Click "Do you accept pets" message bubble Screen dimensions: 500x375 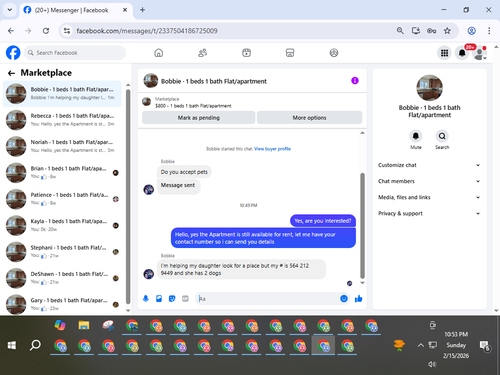pos(184,172)
